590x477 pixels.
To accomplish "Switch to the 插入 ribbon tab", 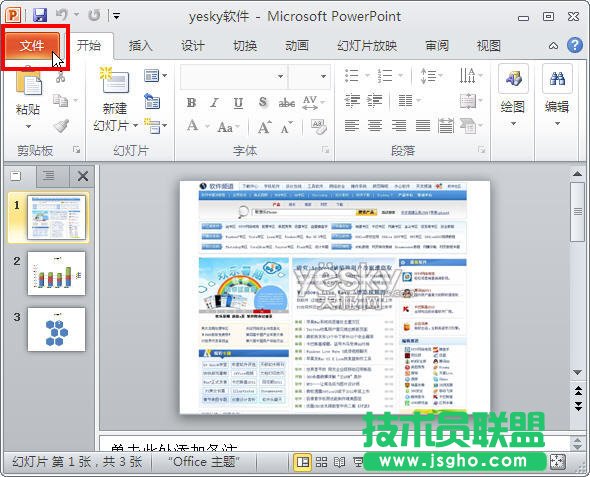I will (140, 46).
